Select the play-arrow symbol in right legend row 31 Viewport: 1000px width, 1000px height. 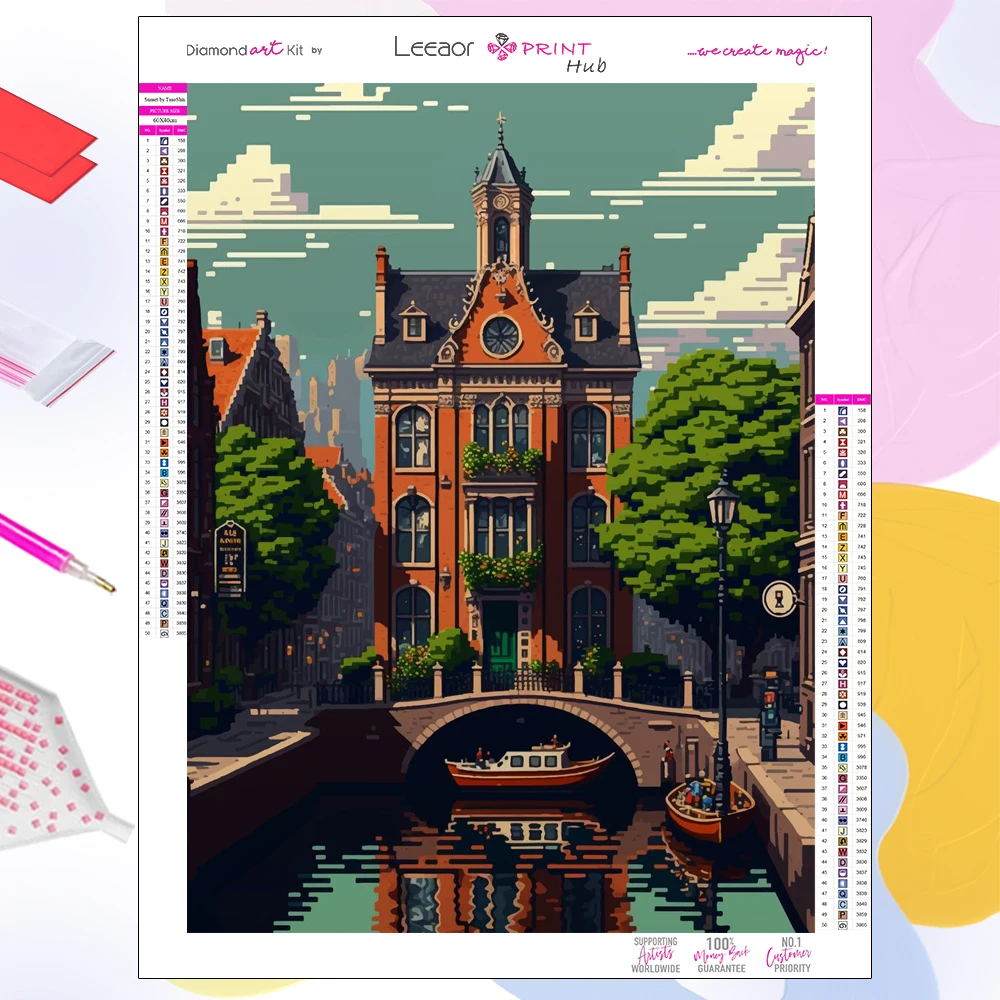[x=842, y=726]
